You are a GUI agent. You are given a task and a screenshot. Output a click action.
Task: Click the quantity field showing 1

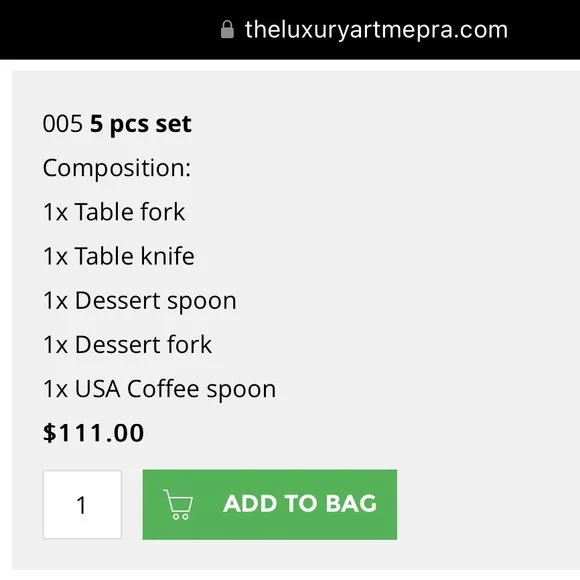click(82, 505)
